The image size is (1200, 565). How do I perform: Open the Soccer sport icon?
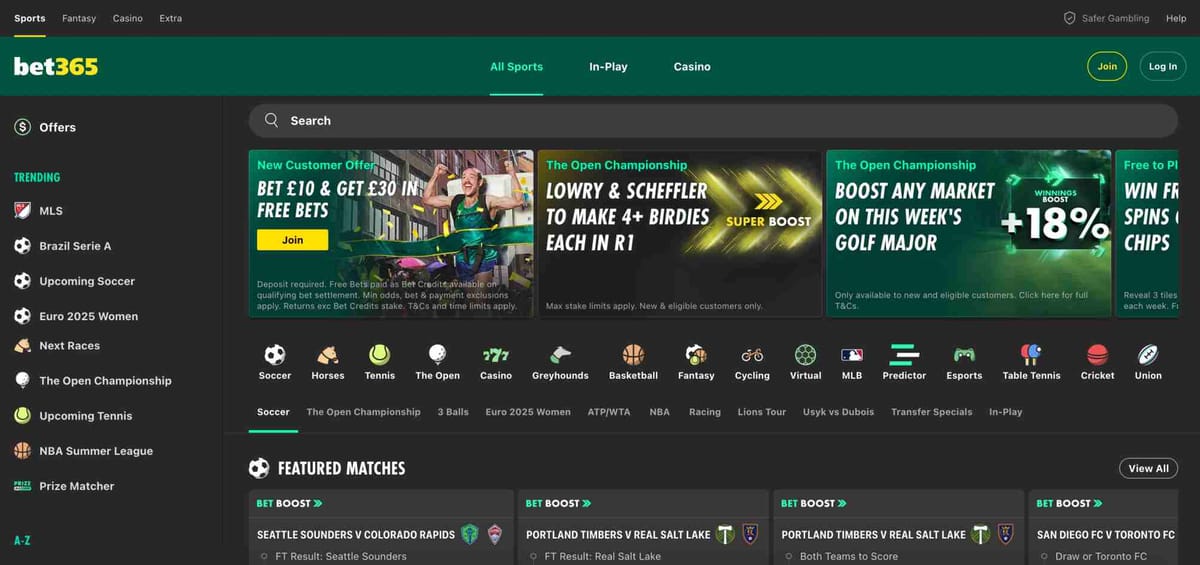click(x=275, y=355)
